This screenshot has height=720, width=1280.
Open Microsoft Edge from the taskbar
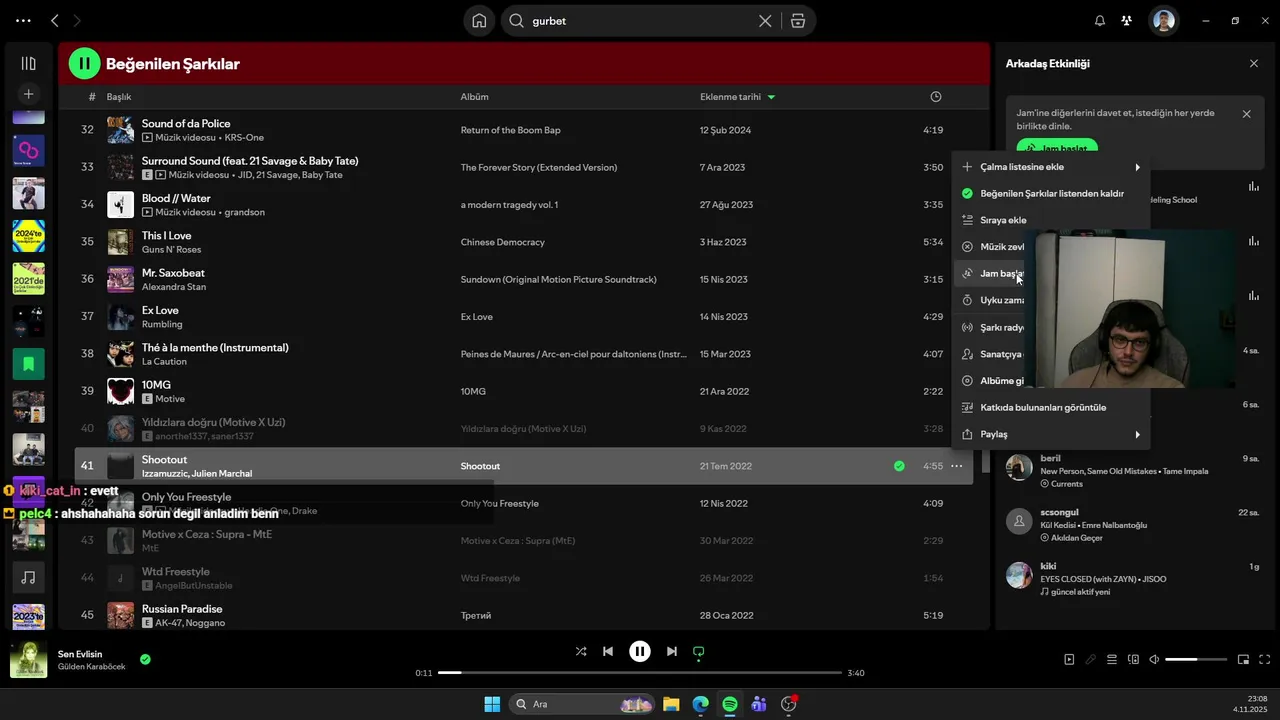pos(701,704)
